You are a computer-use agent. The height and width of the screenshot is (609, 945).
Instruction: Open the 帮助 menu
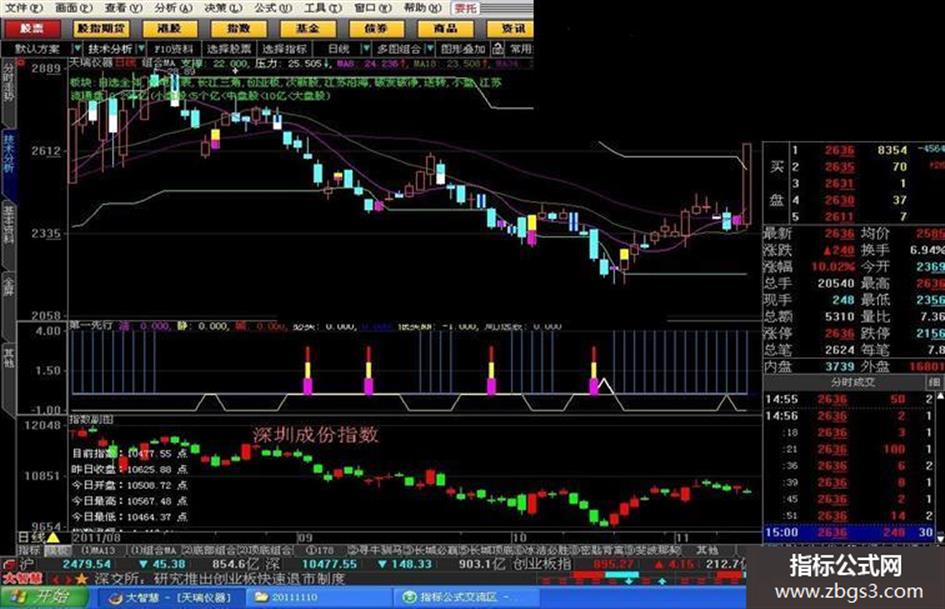[422, 8]
